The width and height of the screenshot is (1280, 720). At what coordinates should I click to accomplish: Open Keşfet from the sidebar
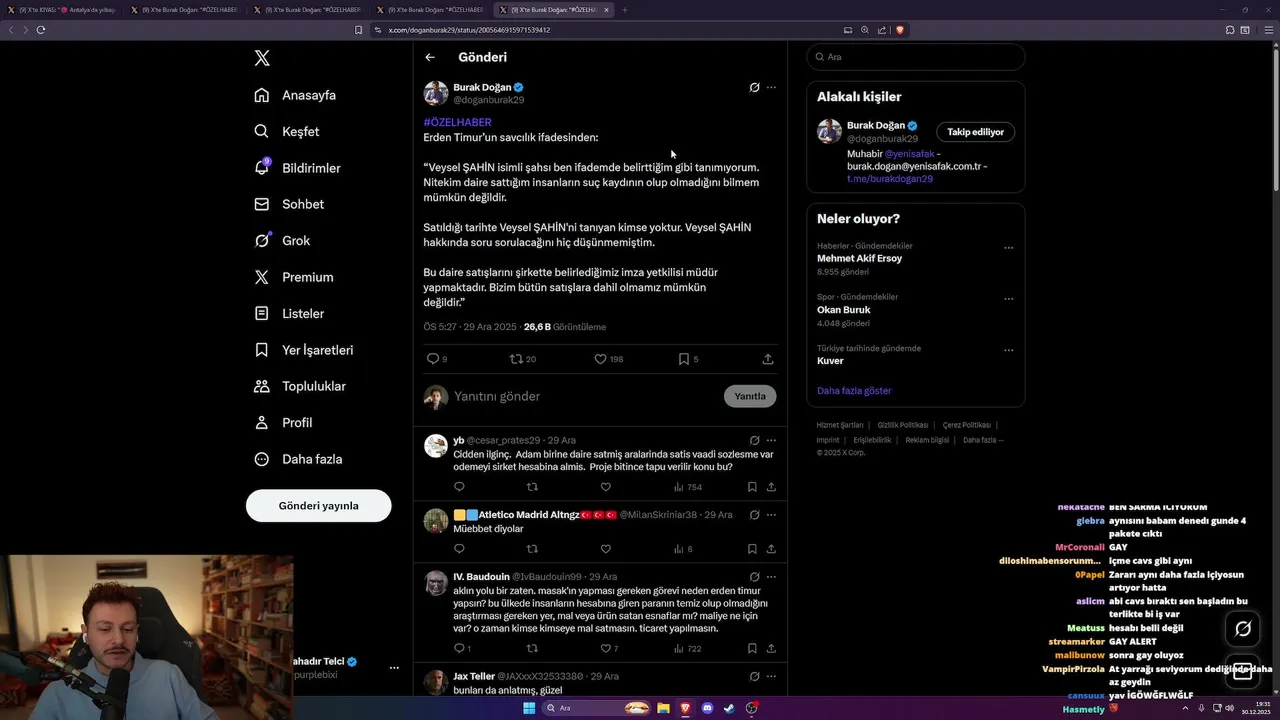[x=287, y=132]
